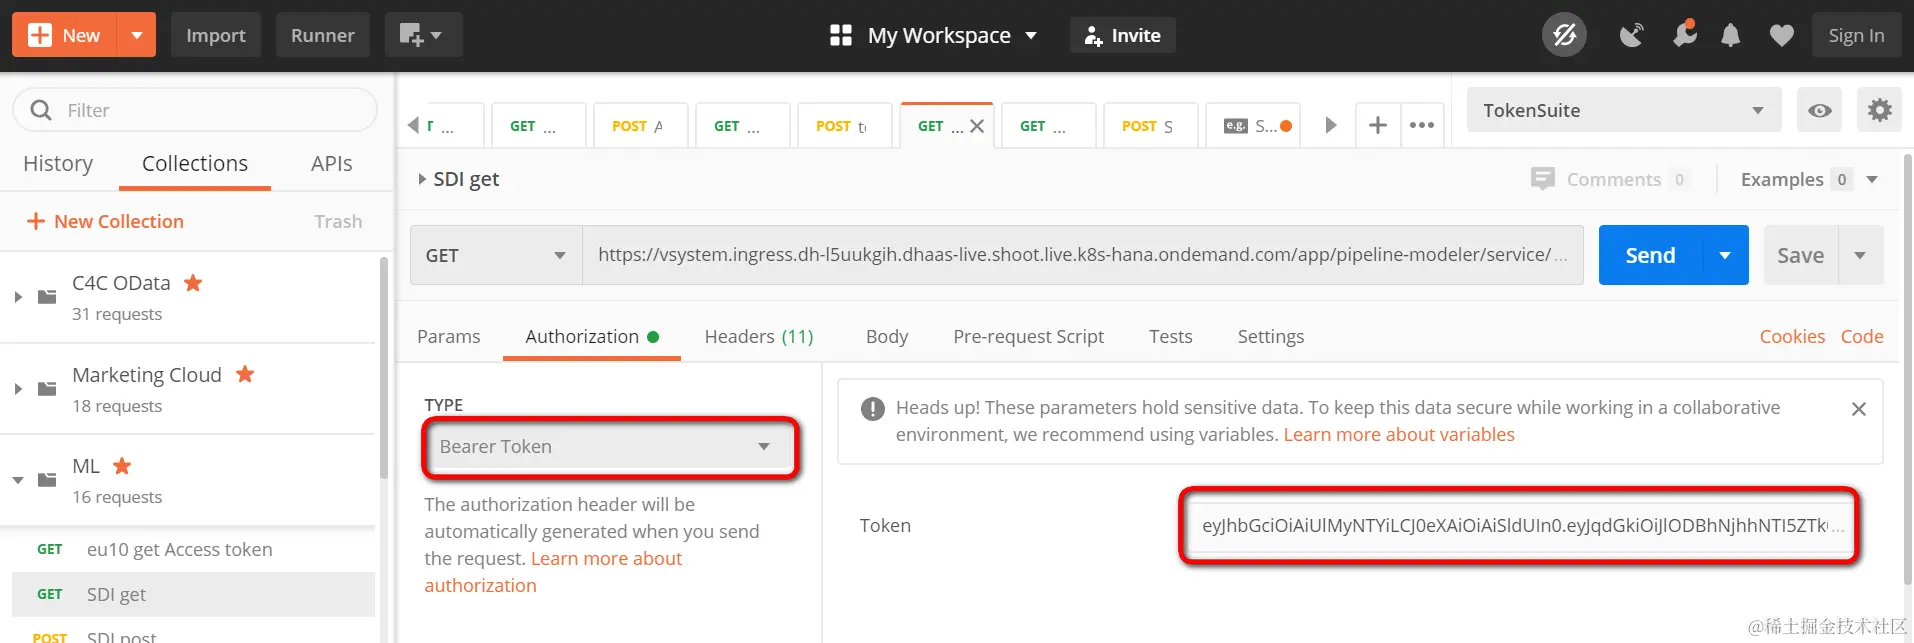Click the New button
The width and height of the screenshot is (1914, 643).
click(x=65, y=35)
